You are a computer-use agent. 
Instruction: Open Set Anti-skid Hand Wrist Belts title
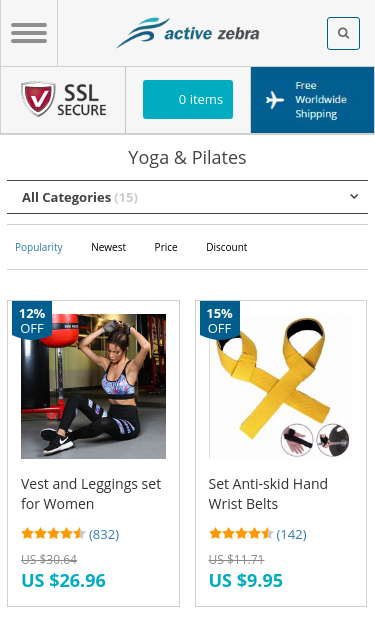tap(268, 494)
